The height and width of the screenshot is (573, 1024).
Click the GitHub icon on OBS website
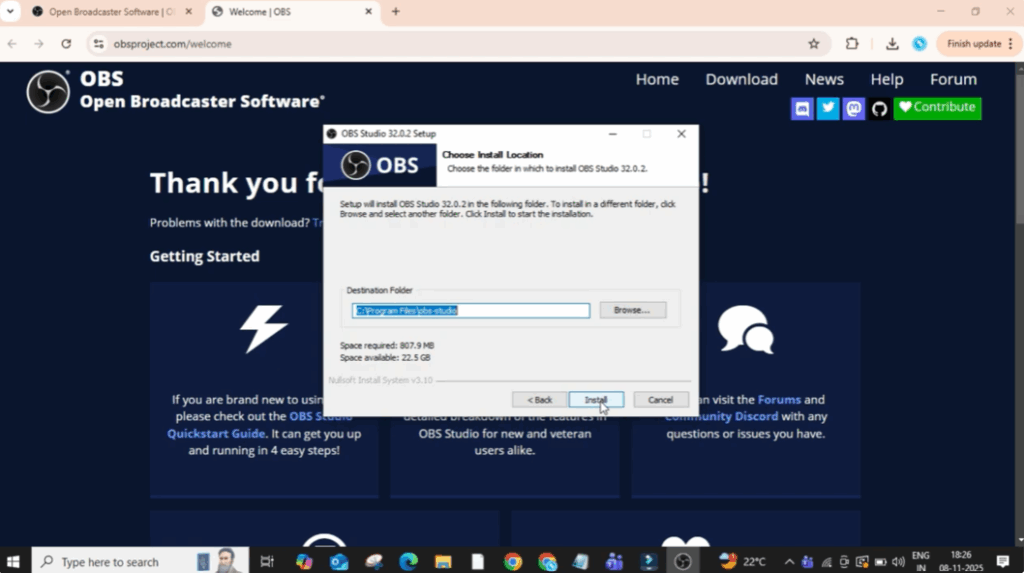click(879, 108)
